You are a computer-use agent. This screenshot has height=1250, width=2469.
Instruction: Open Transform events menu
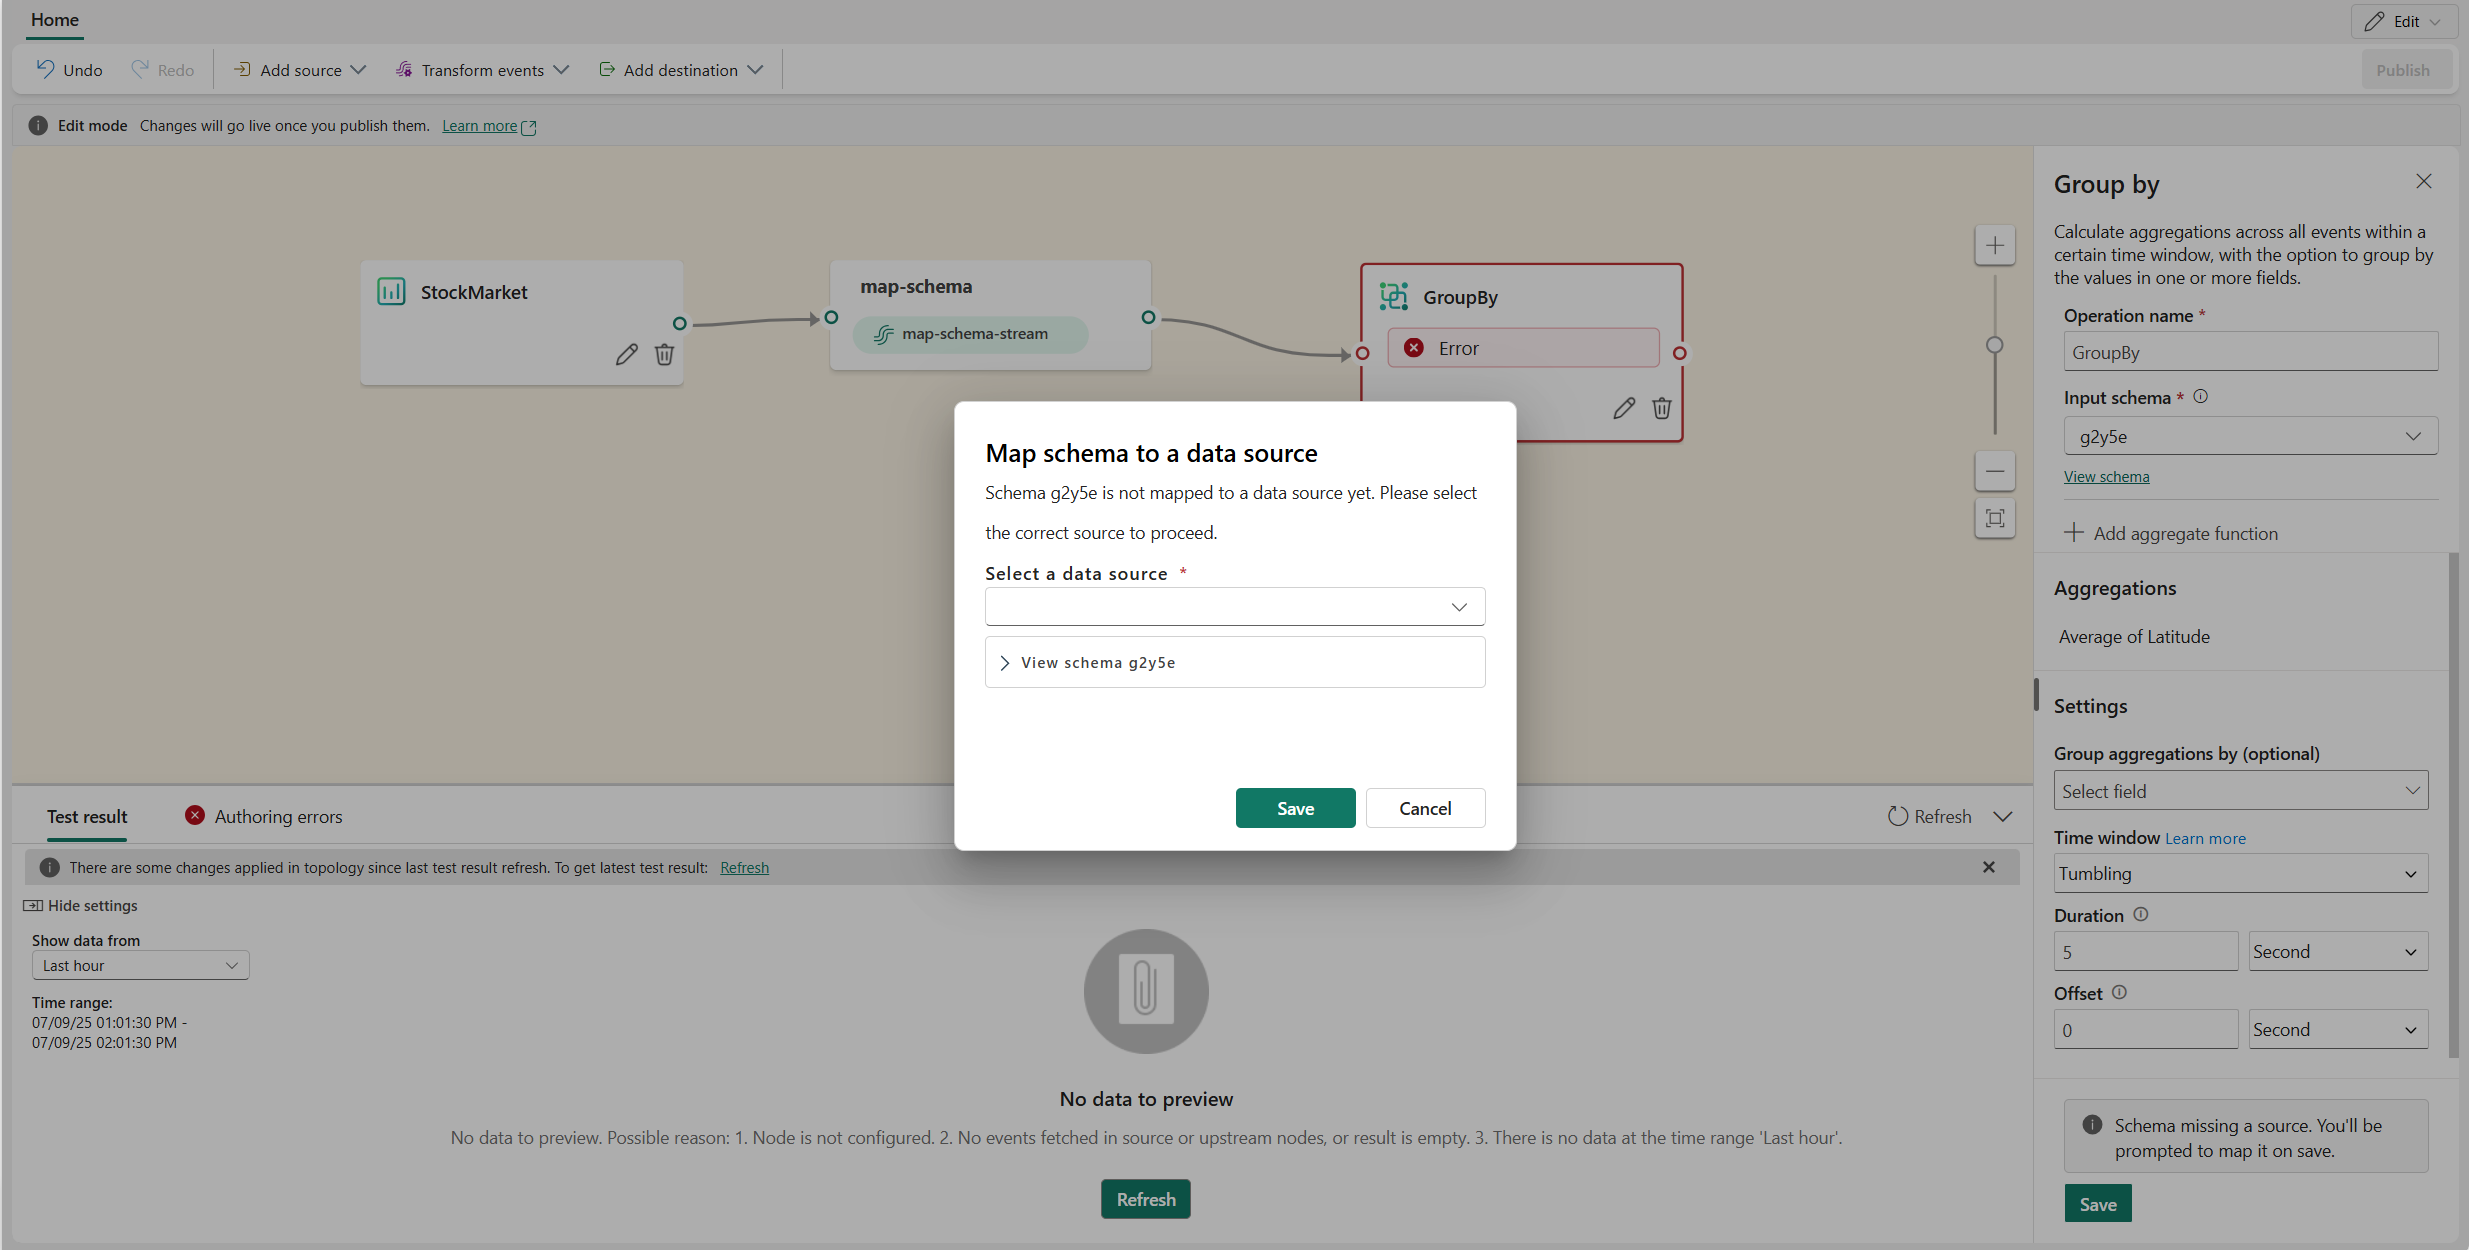coord(482,70)
